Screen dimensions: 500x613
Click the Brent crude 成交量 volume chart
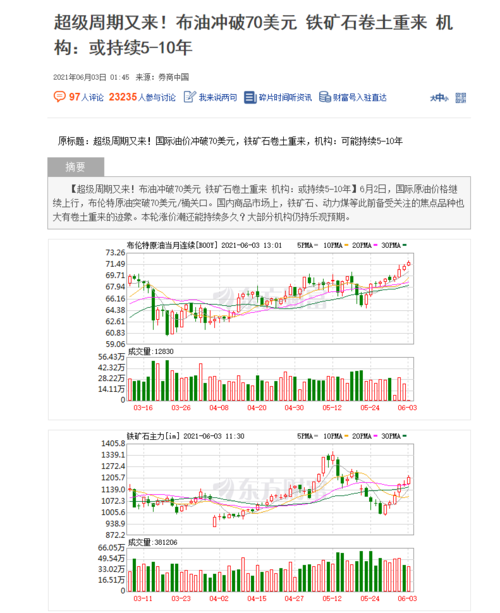(271, 379)
